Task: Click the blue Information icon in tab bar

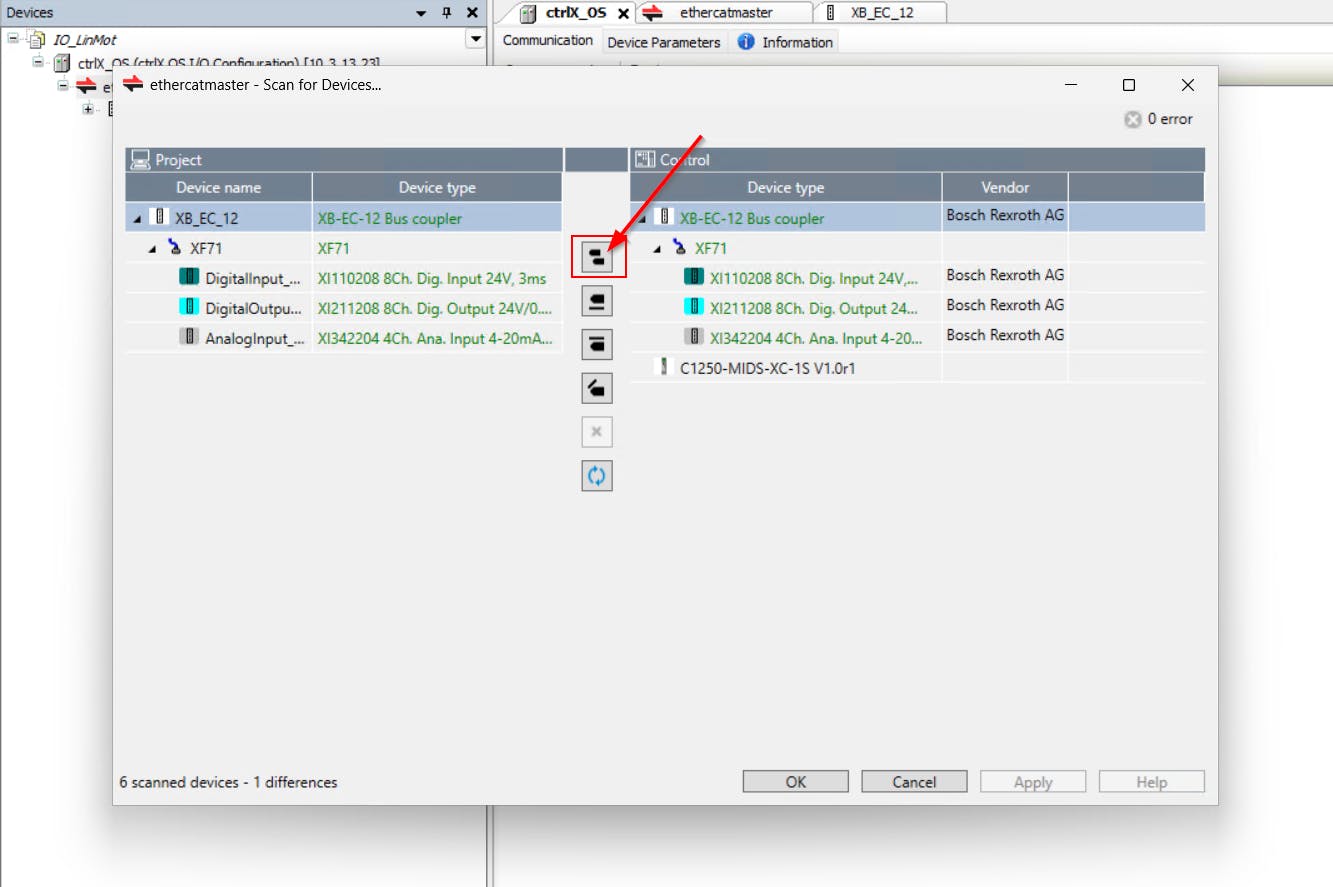Action: click(745, 42)
